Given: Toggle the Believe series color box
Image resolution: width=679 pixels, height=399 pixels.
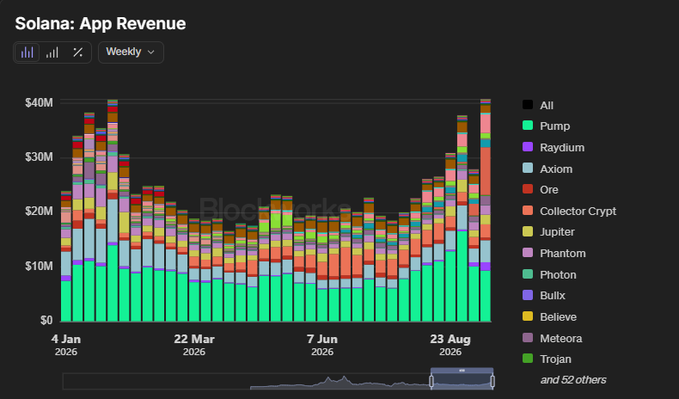Looking at the screenshot, I should pos(527,316).
